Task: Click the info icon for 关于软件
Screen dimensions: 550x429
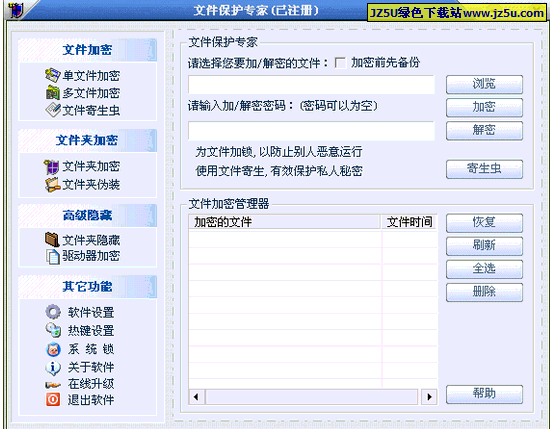Action: tap(53, 368)
